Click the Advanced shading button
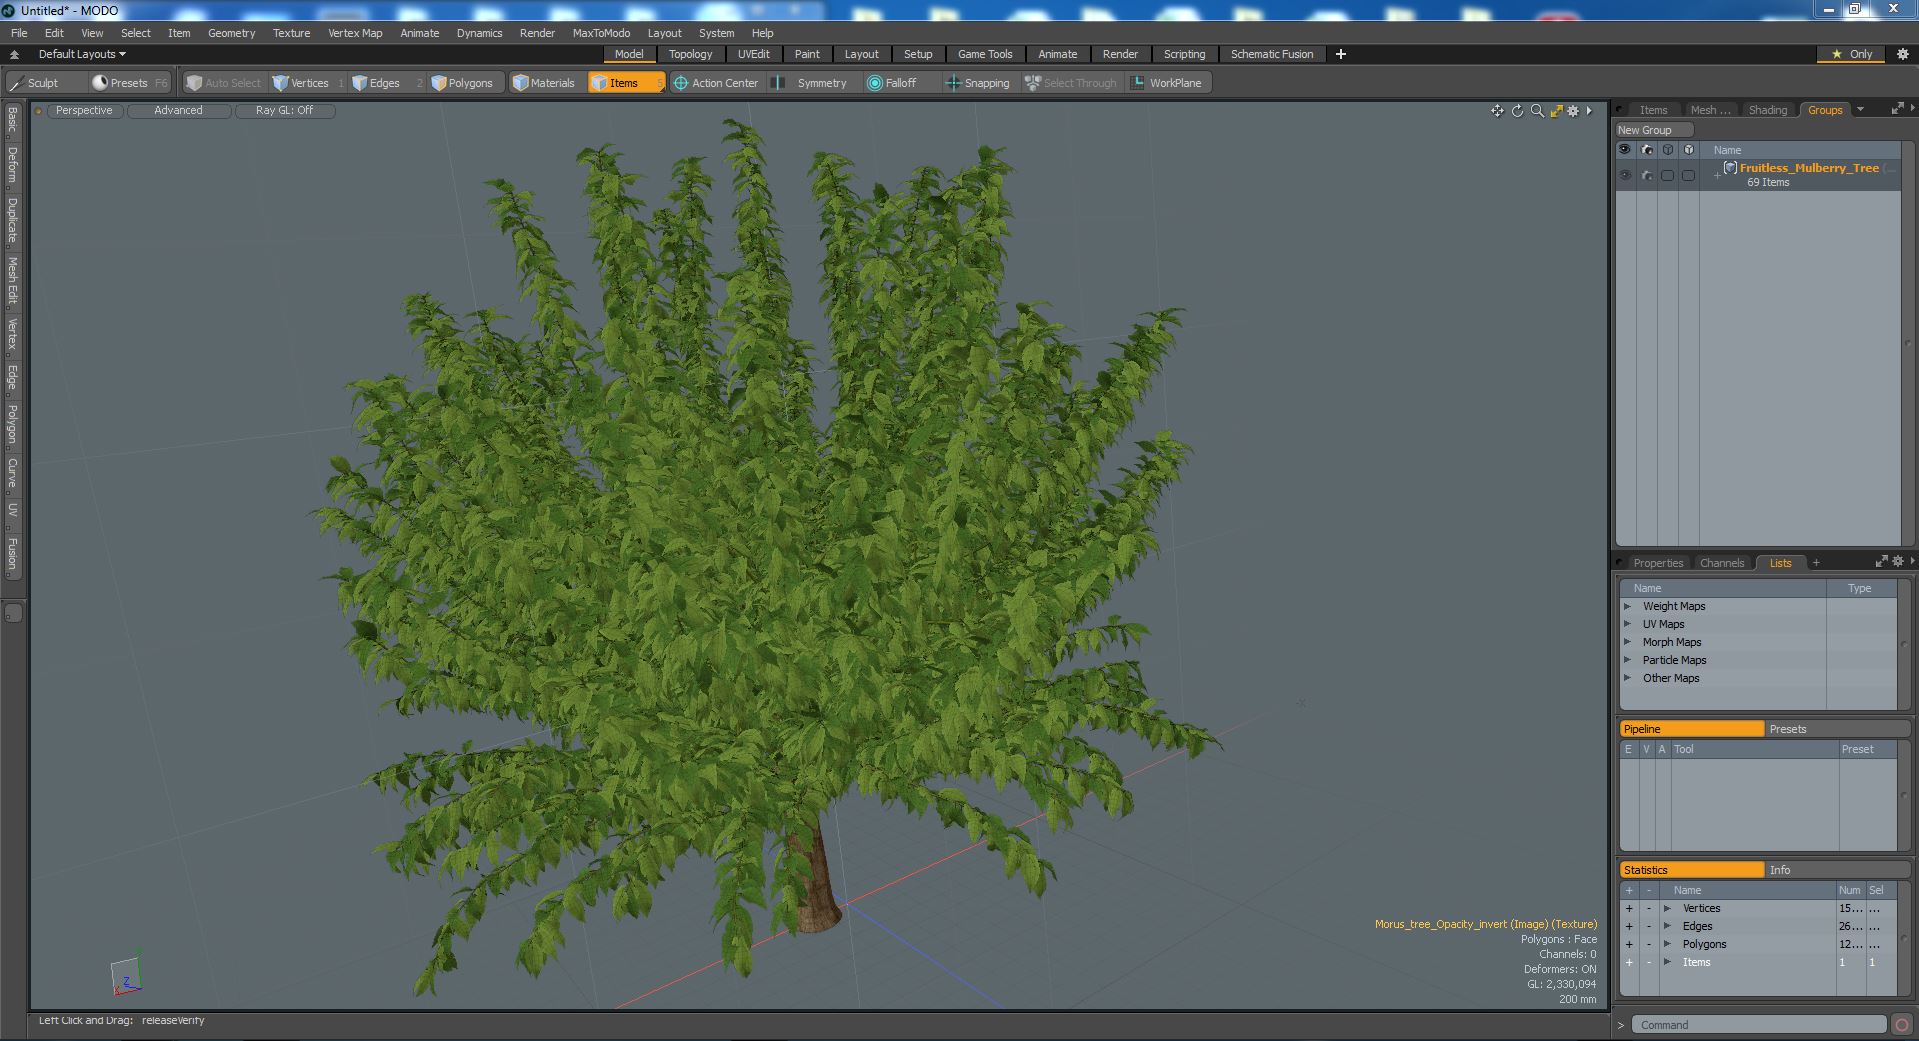The width and height of the screenshot is (1919, 1041). [178, 111]
